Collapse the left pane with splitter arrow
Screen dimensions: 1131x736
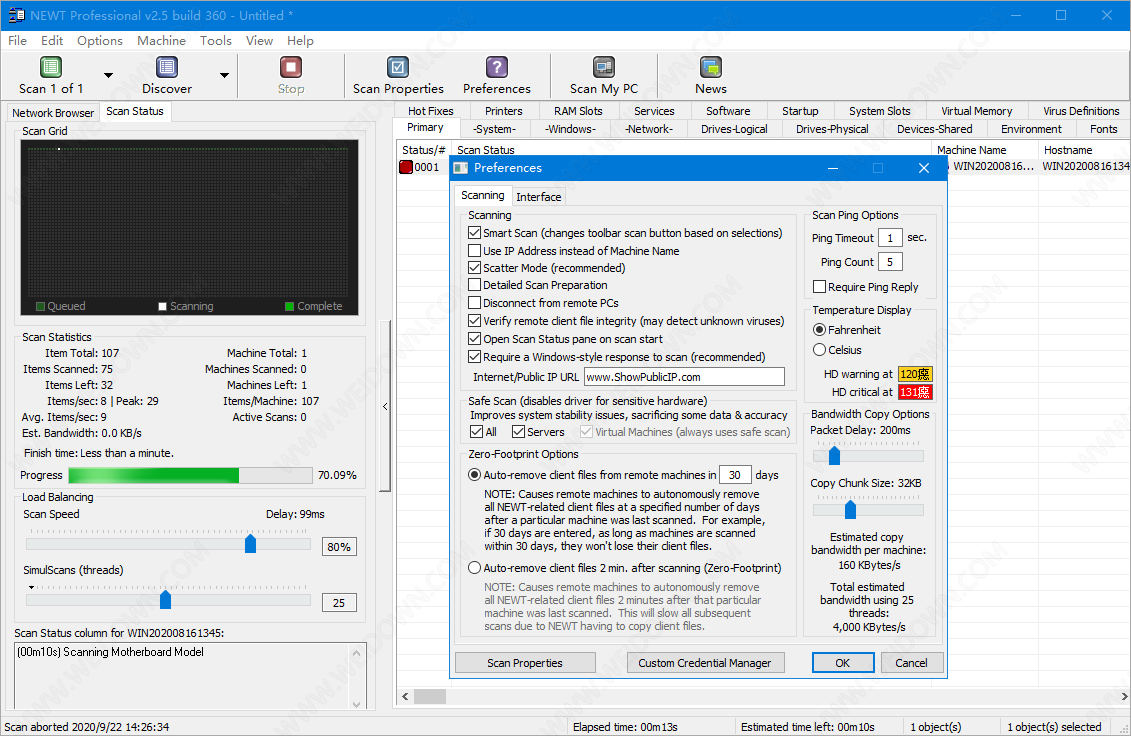pos(385,407)
